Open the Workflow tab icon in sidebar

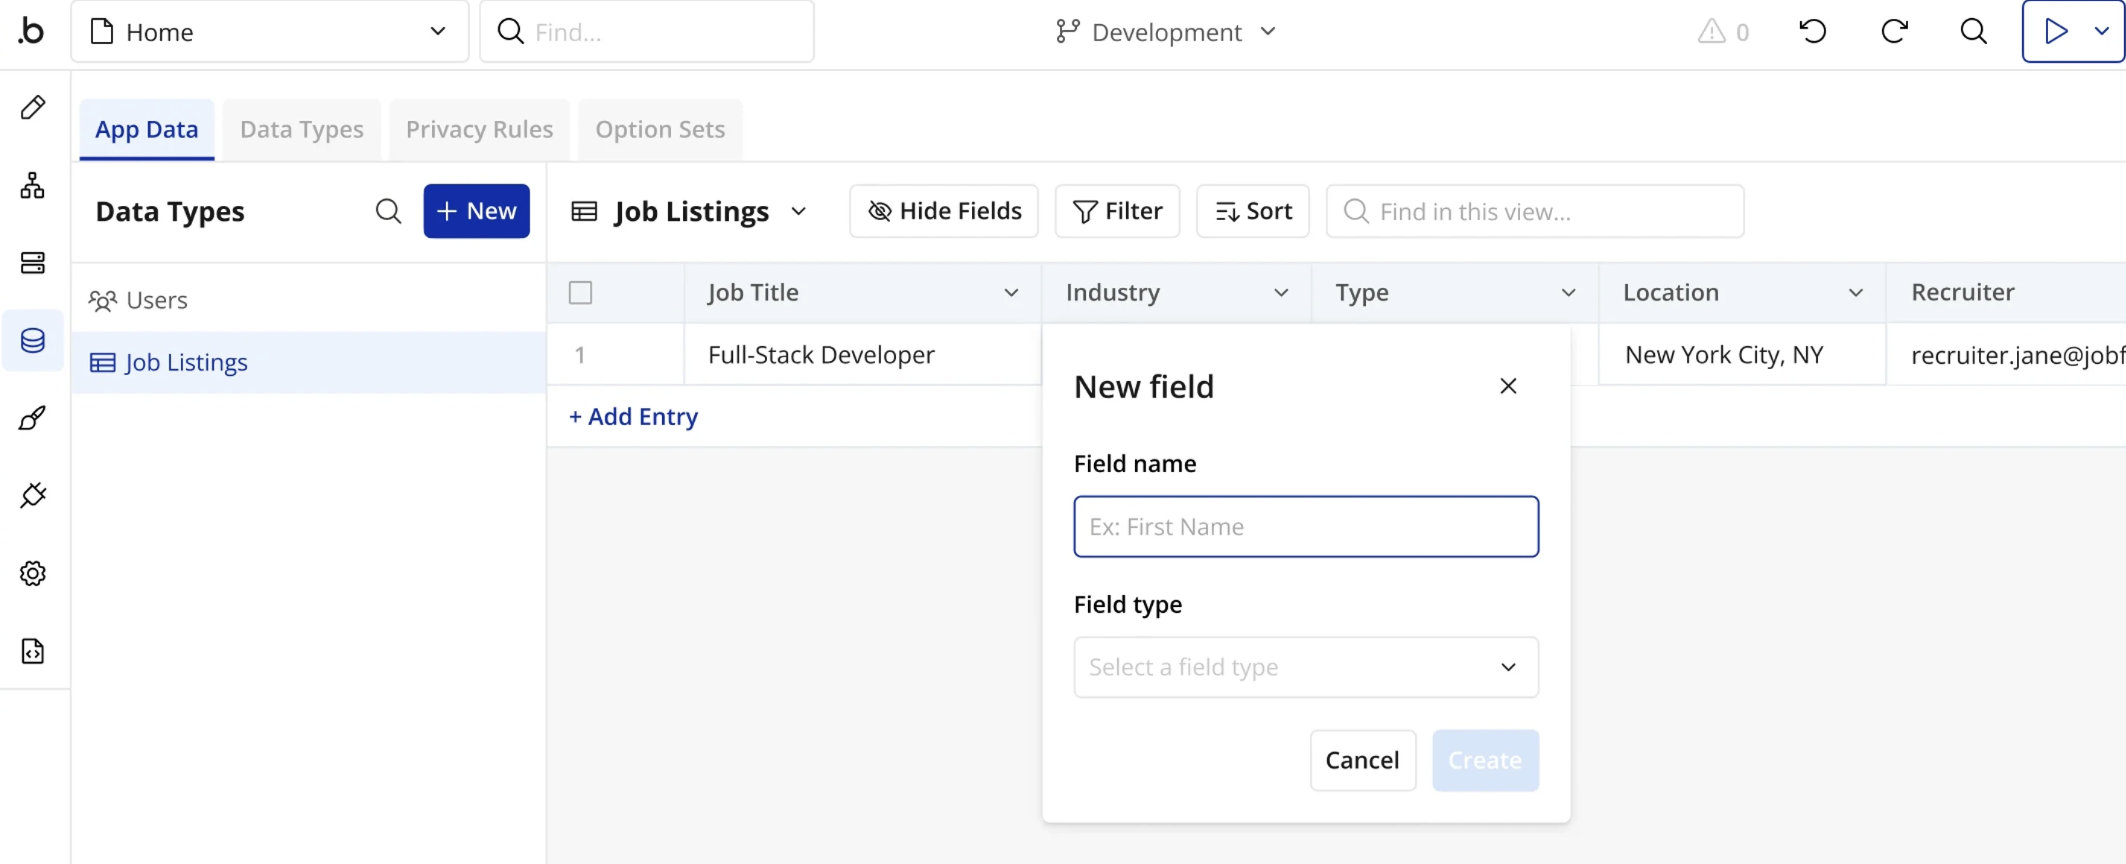tap(33, 185)
